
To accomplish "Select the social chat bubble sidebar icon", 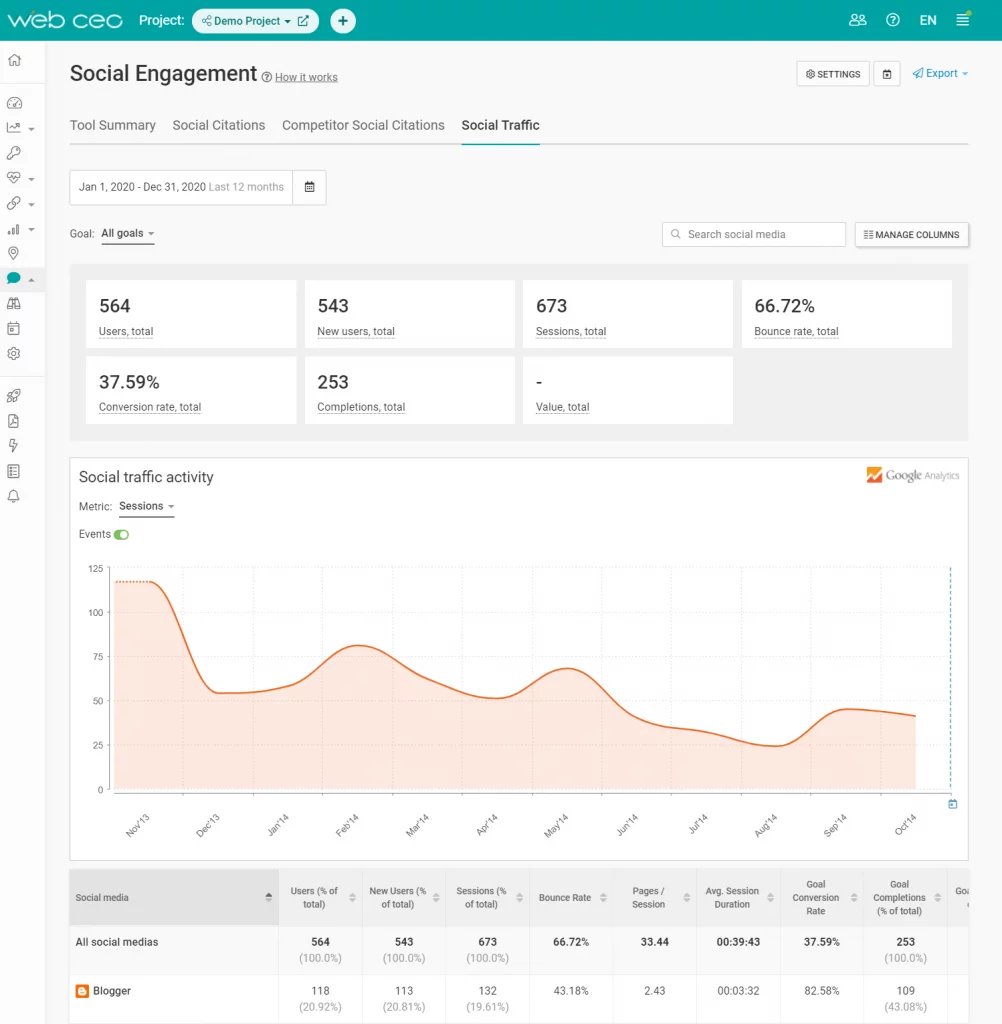I will 13,278.
